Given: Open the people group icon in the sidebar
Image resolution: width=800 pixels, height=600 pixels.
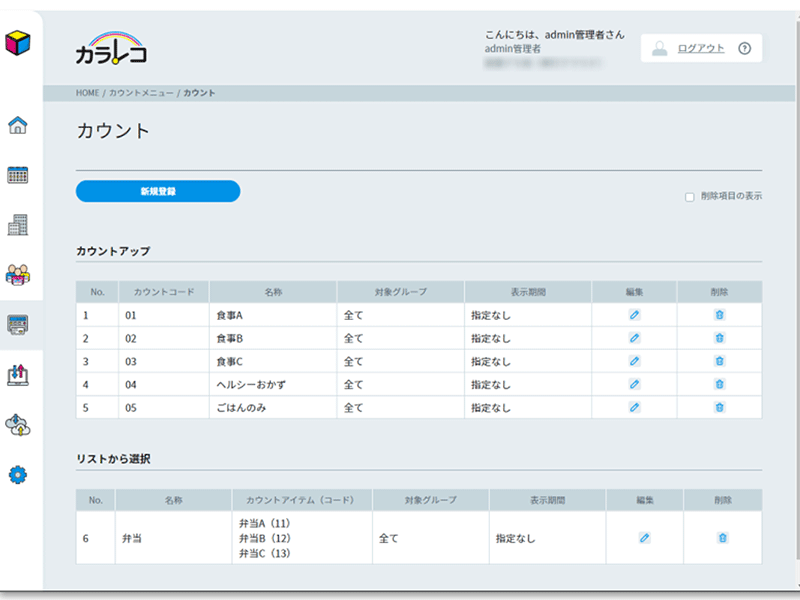Looking at the screenshot, I should [x=18, y=275].
